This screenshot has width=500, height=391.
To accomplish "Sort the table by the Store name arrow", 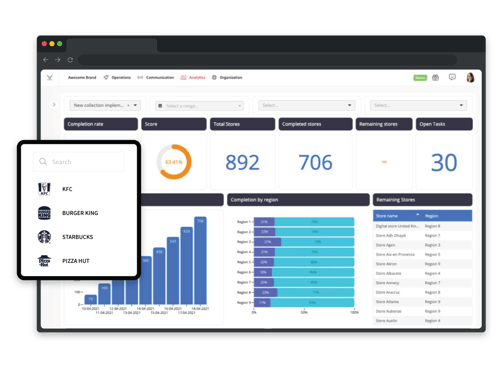I will 417,215.
